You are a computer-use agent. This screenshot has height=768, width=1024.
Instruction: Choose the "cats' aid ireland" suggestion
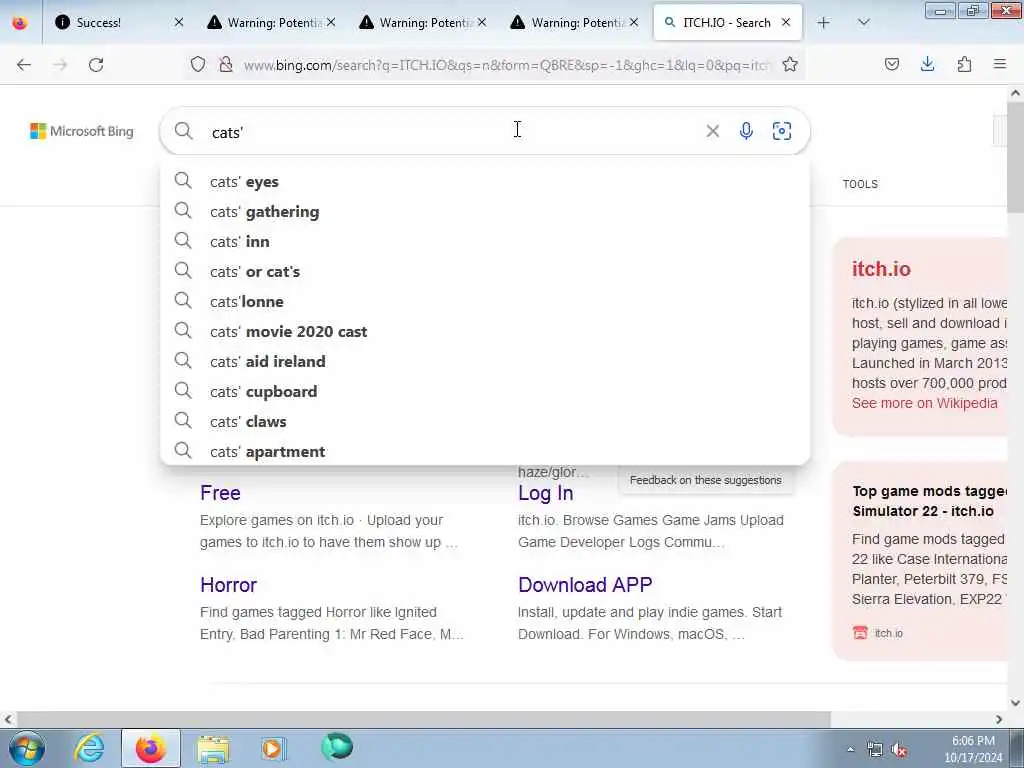pos(485,362)
